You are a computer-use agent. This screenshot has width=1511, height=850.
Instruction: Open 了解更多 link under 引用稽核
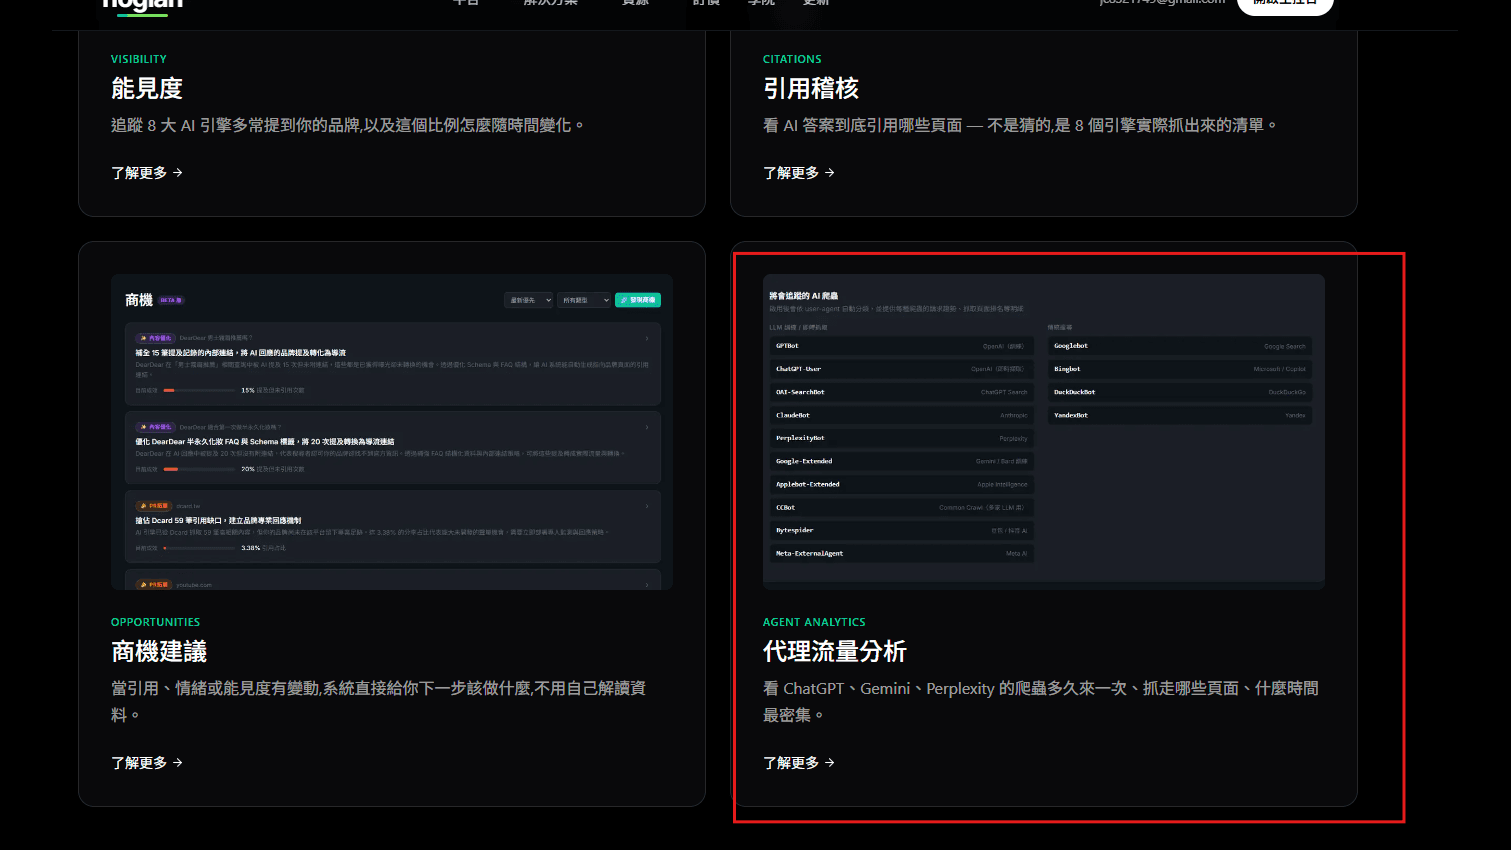point(799,173)
